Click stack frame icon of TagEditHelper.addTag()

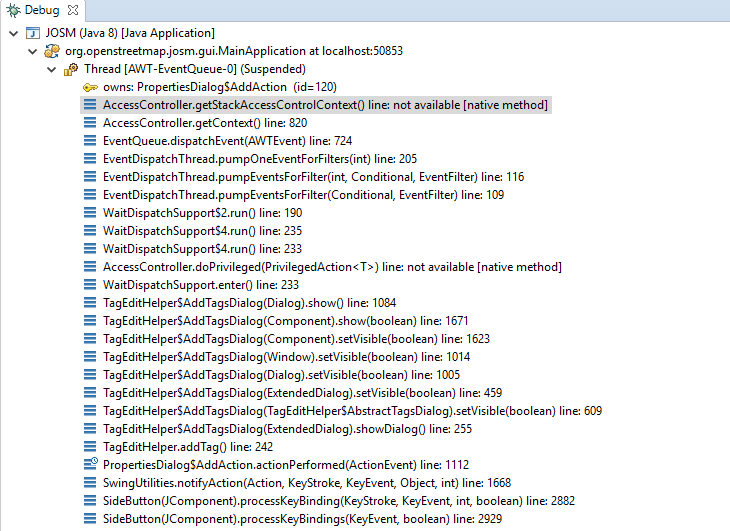(90, 447)
